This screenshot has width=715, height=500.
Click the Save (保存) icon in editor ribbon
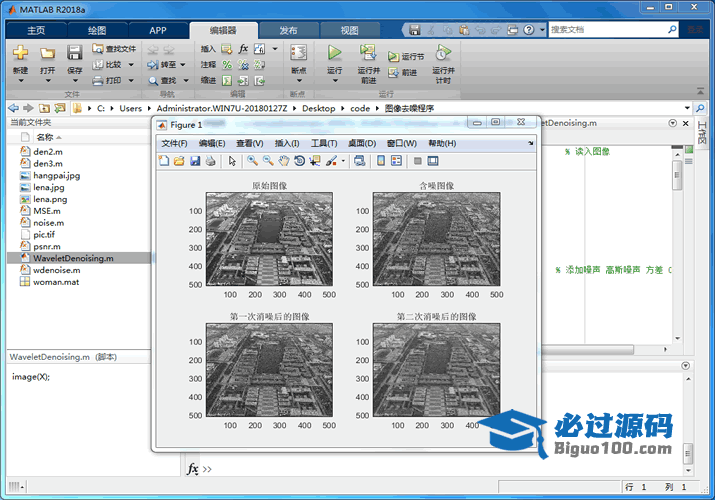coord(75,53)
